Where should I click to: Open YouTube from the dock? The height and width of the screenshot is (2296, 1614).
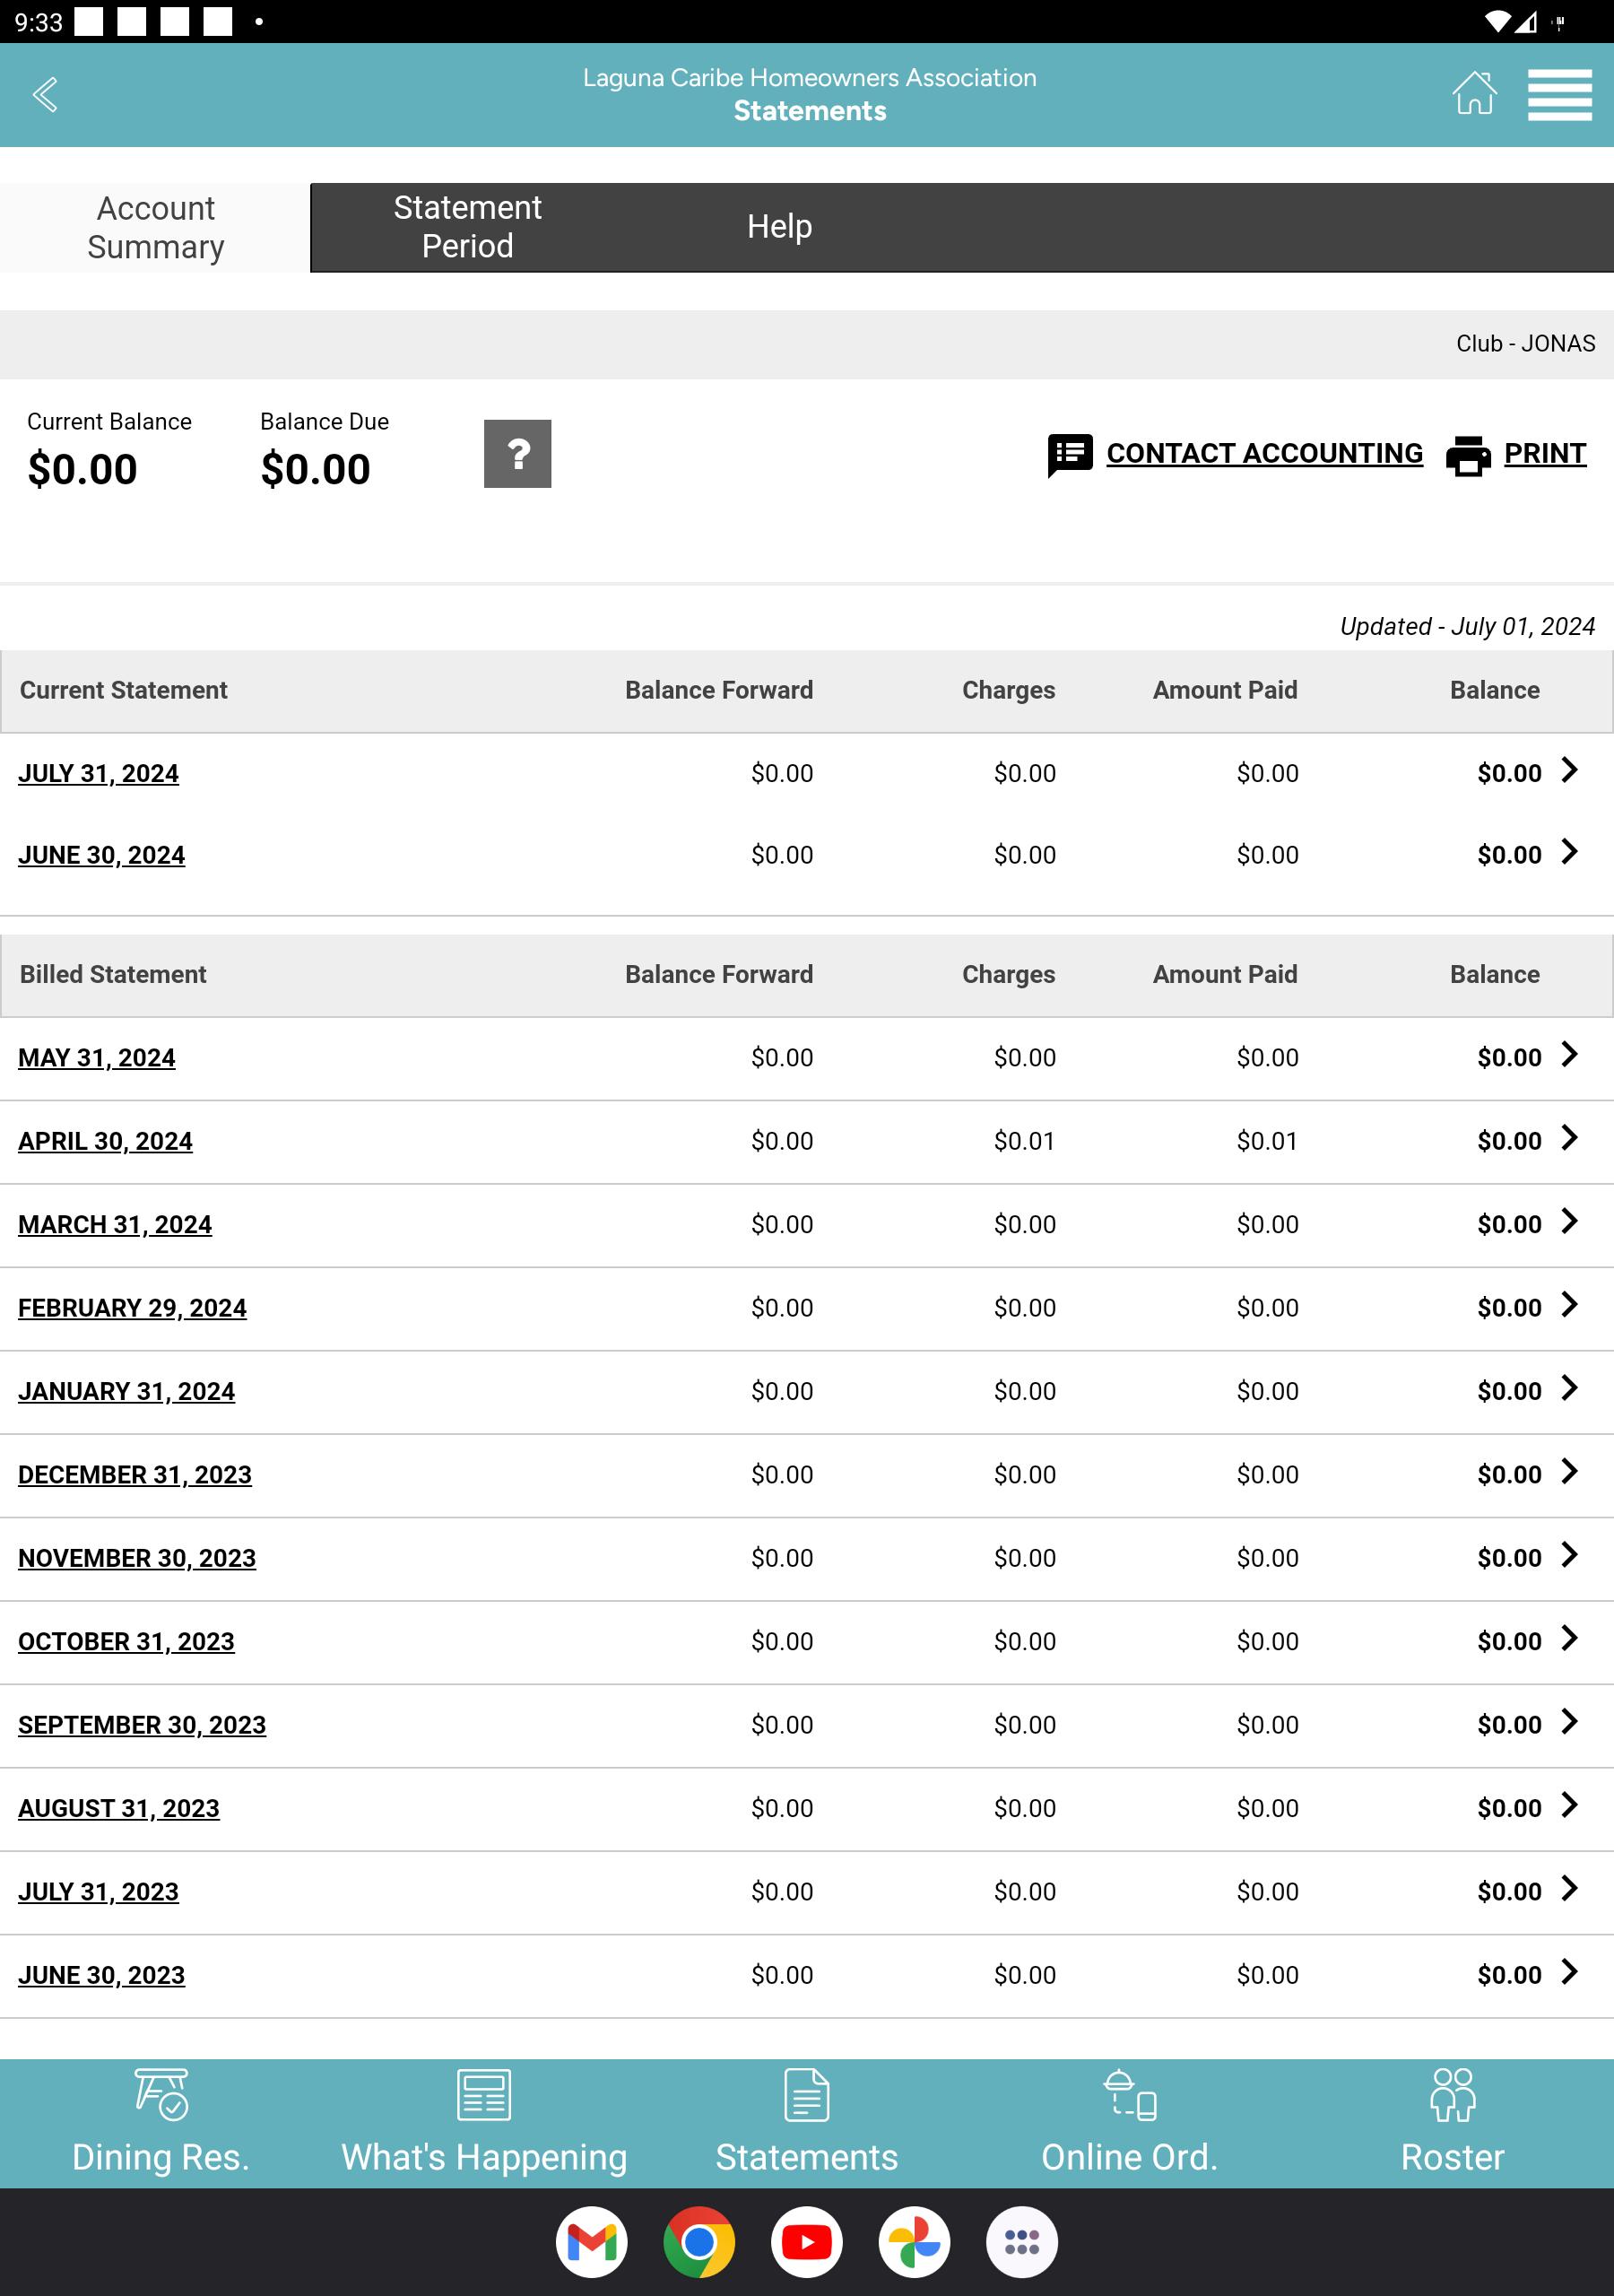807,2241
